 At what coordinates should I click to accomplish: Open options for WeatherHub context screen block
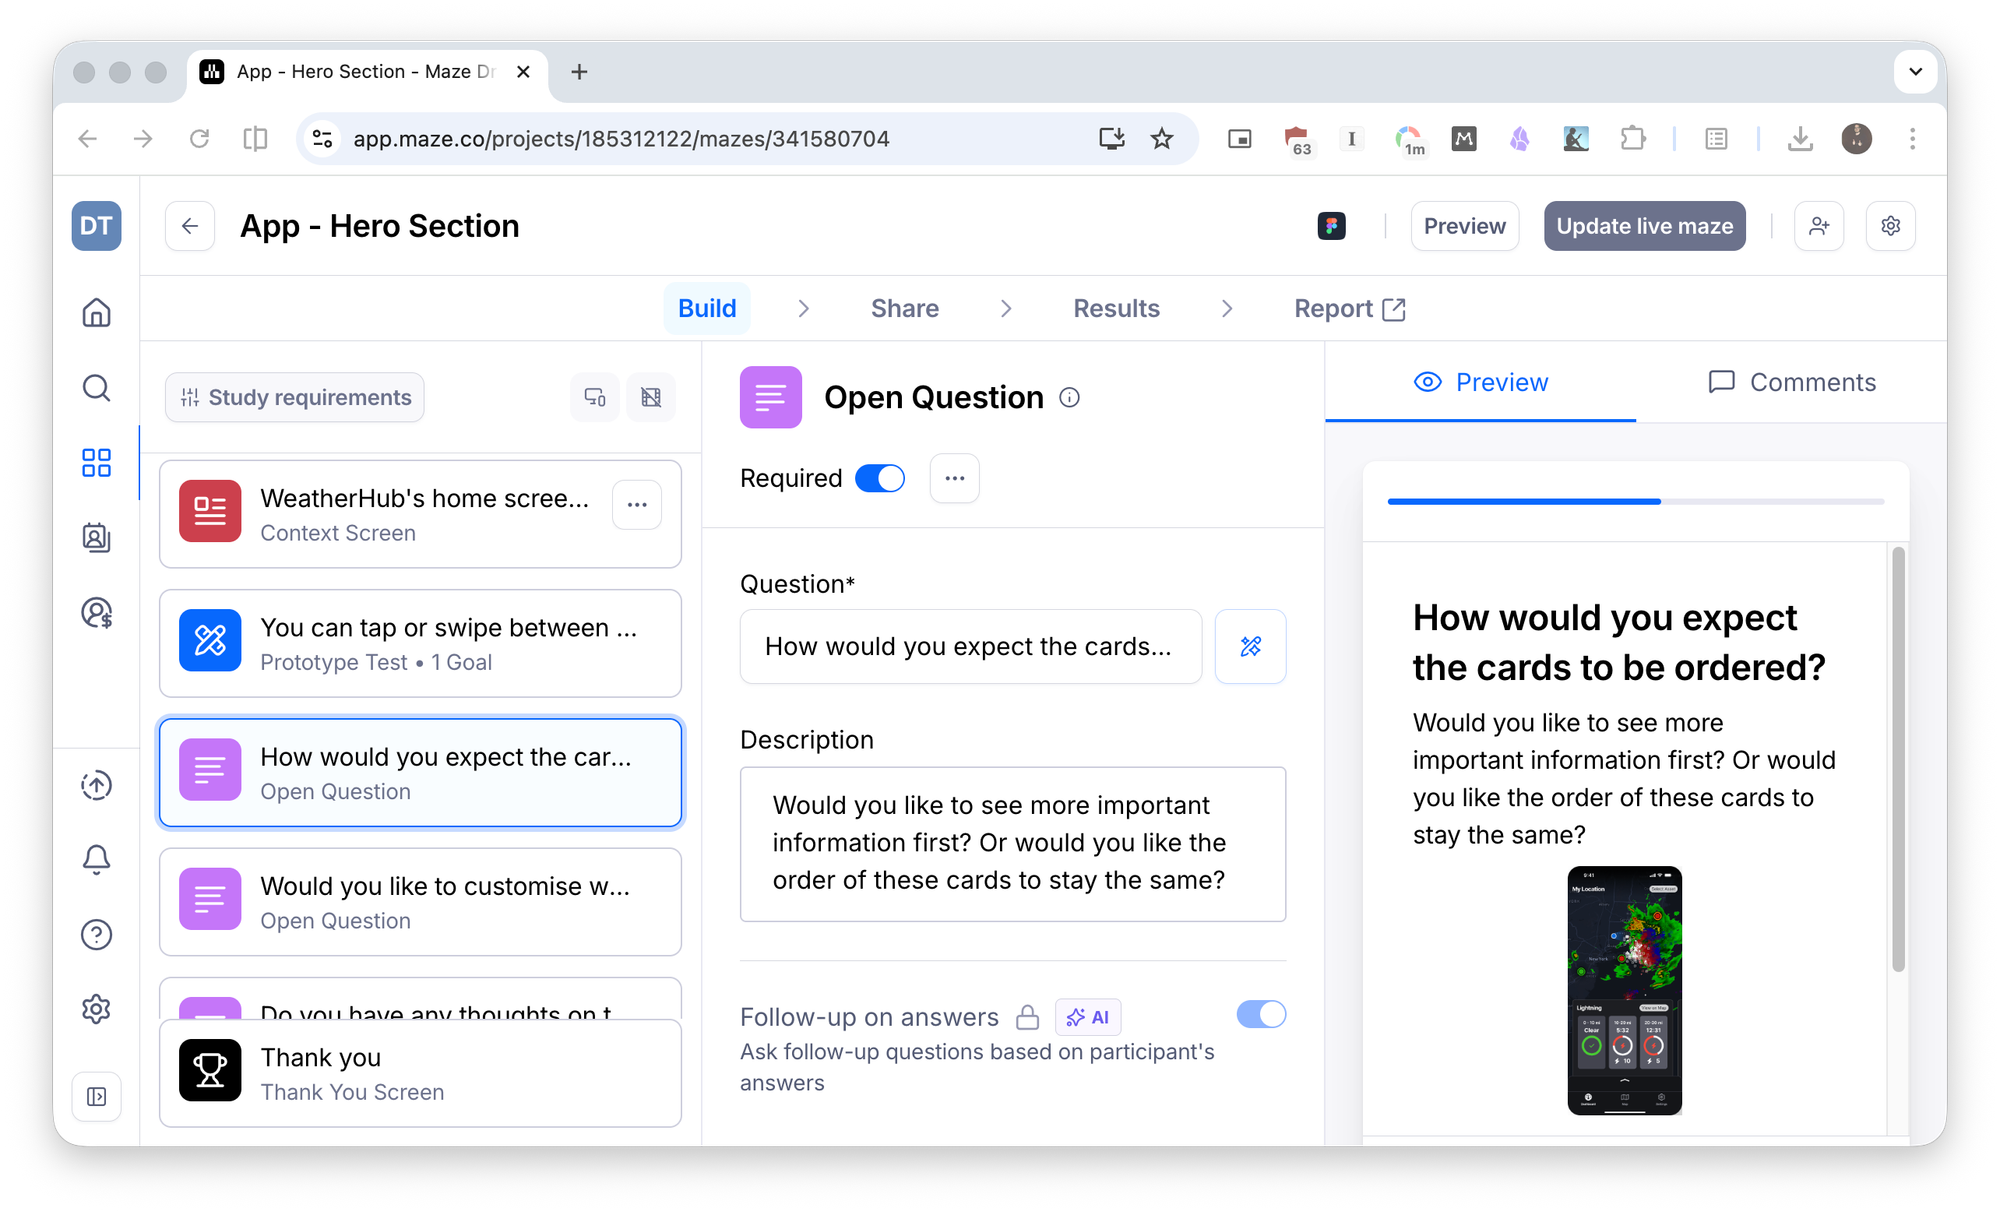pos(637,505)
